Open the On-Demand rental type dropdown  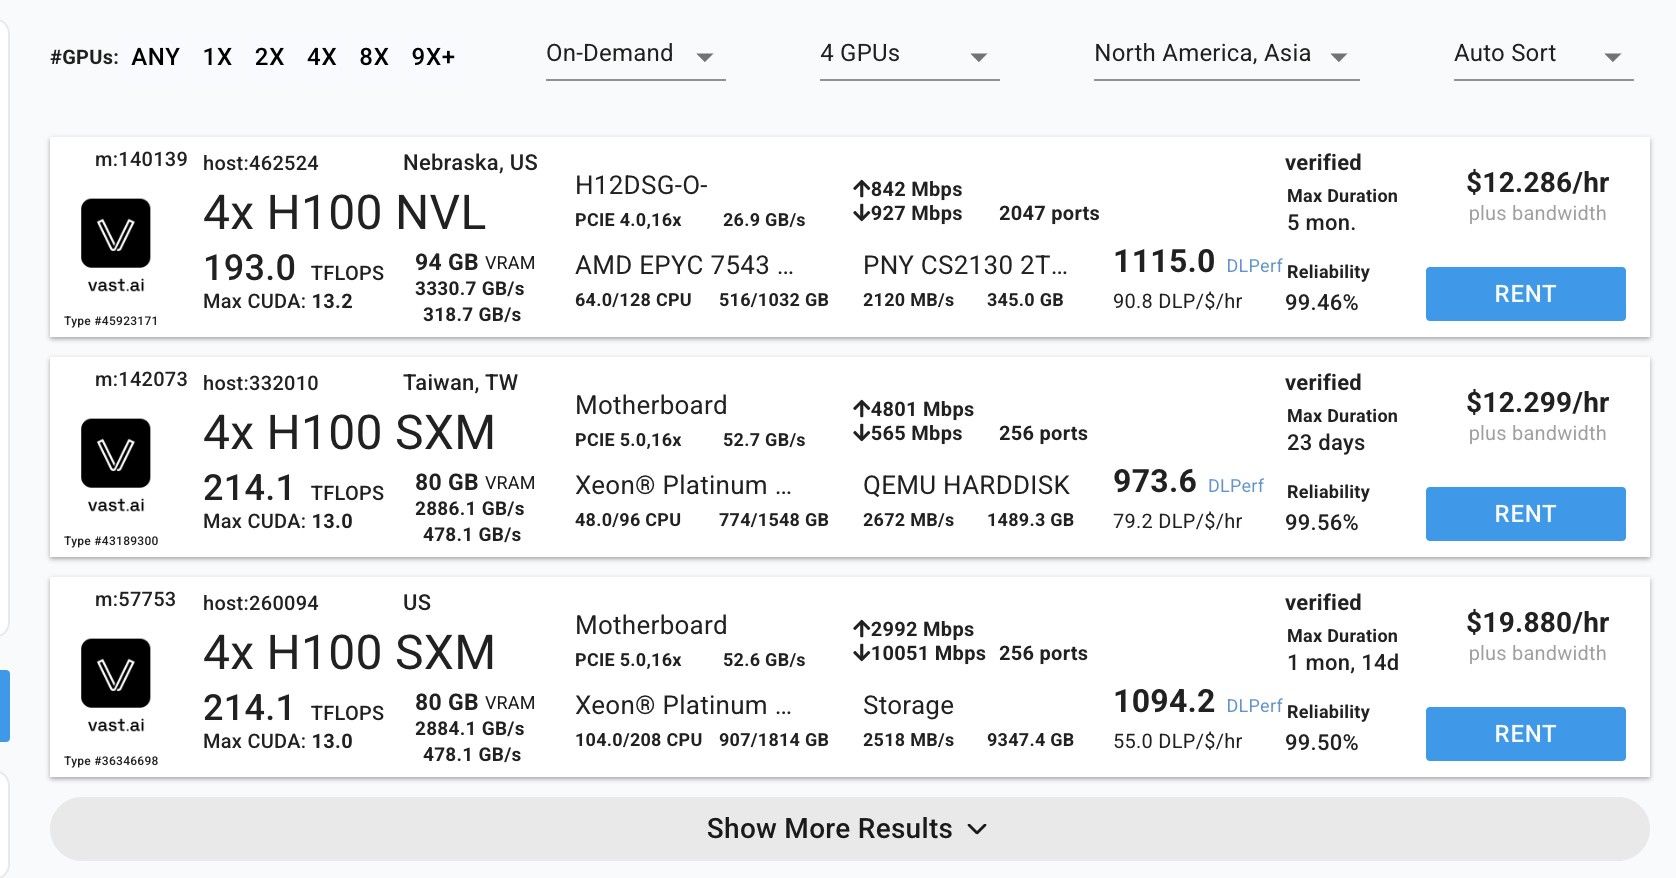(635, 55)
